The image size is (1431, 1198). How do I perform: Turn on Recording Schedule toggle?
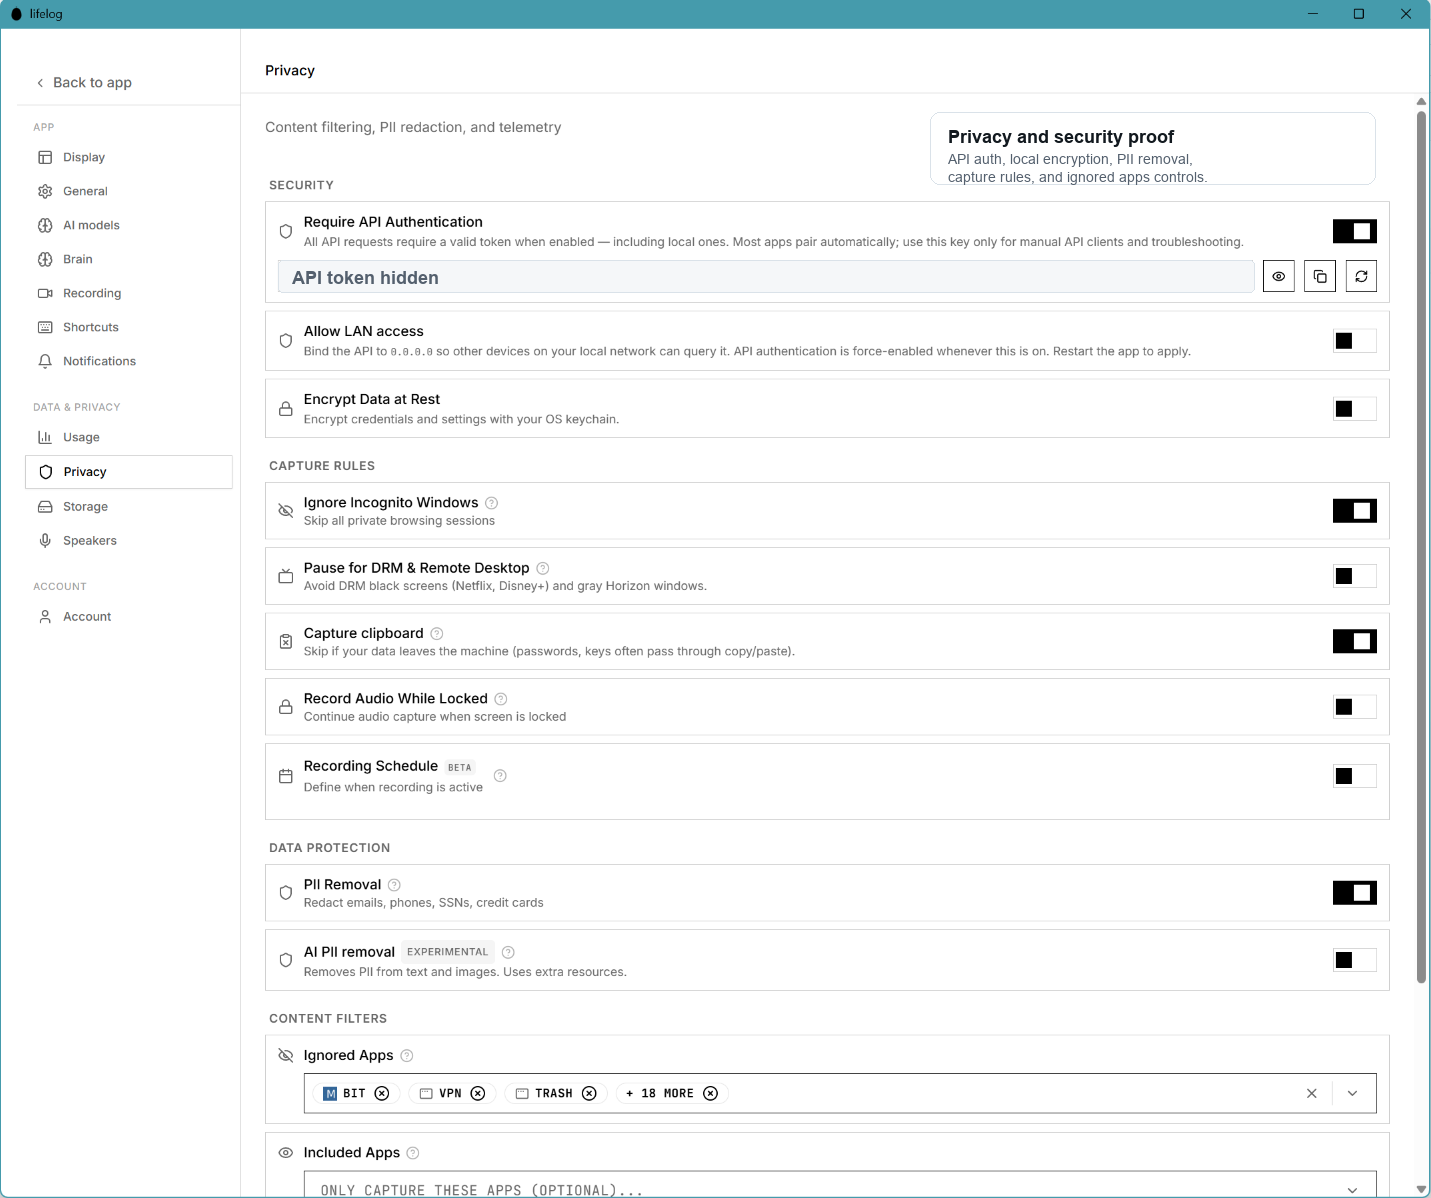[x=1355, y=776]
